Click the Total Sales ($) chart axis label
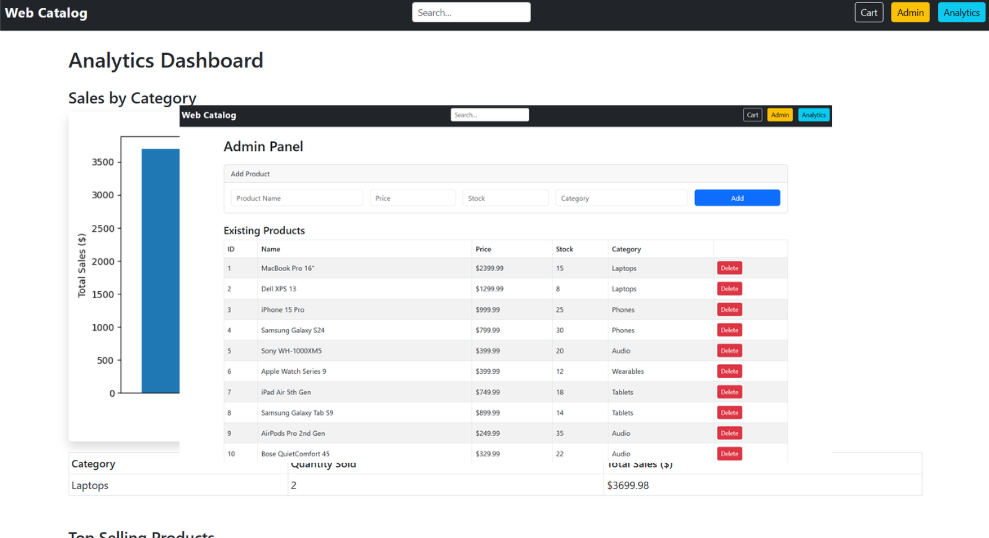The height and width of the screenshot is (538, 989). (x=81, y=266)
